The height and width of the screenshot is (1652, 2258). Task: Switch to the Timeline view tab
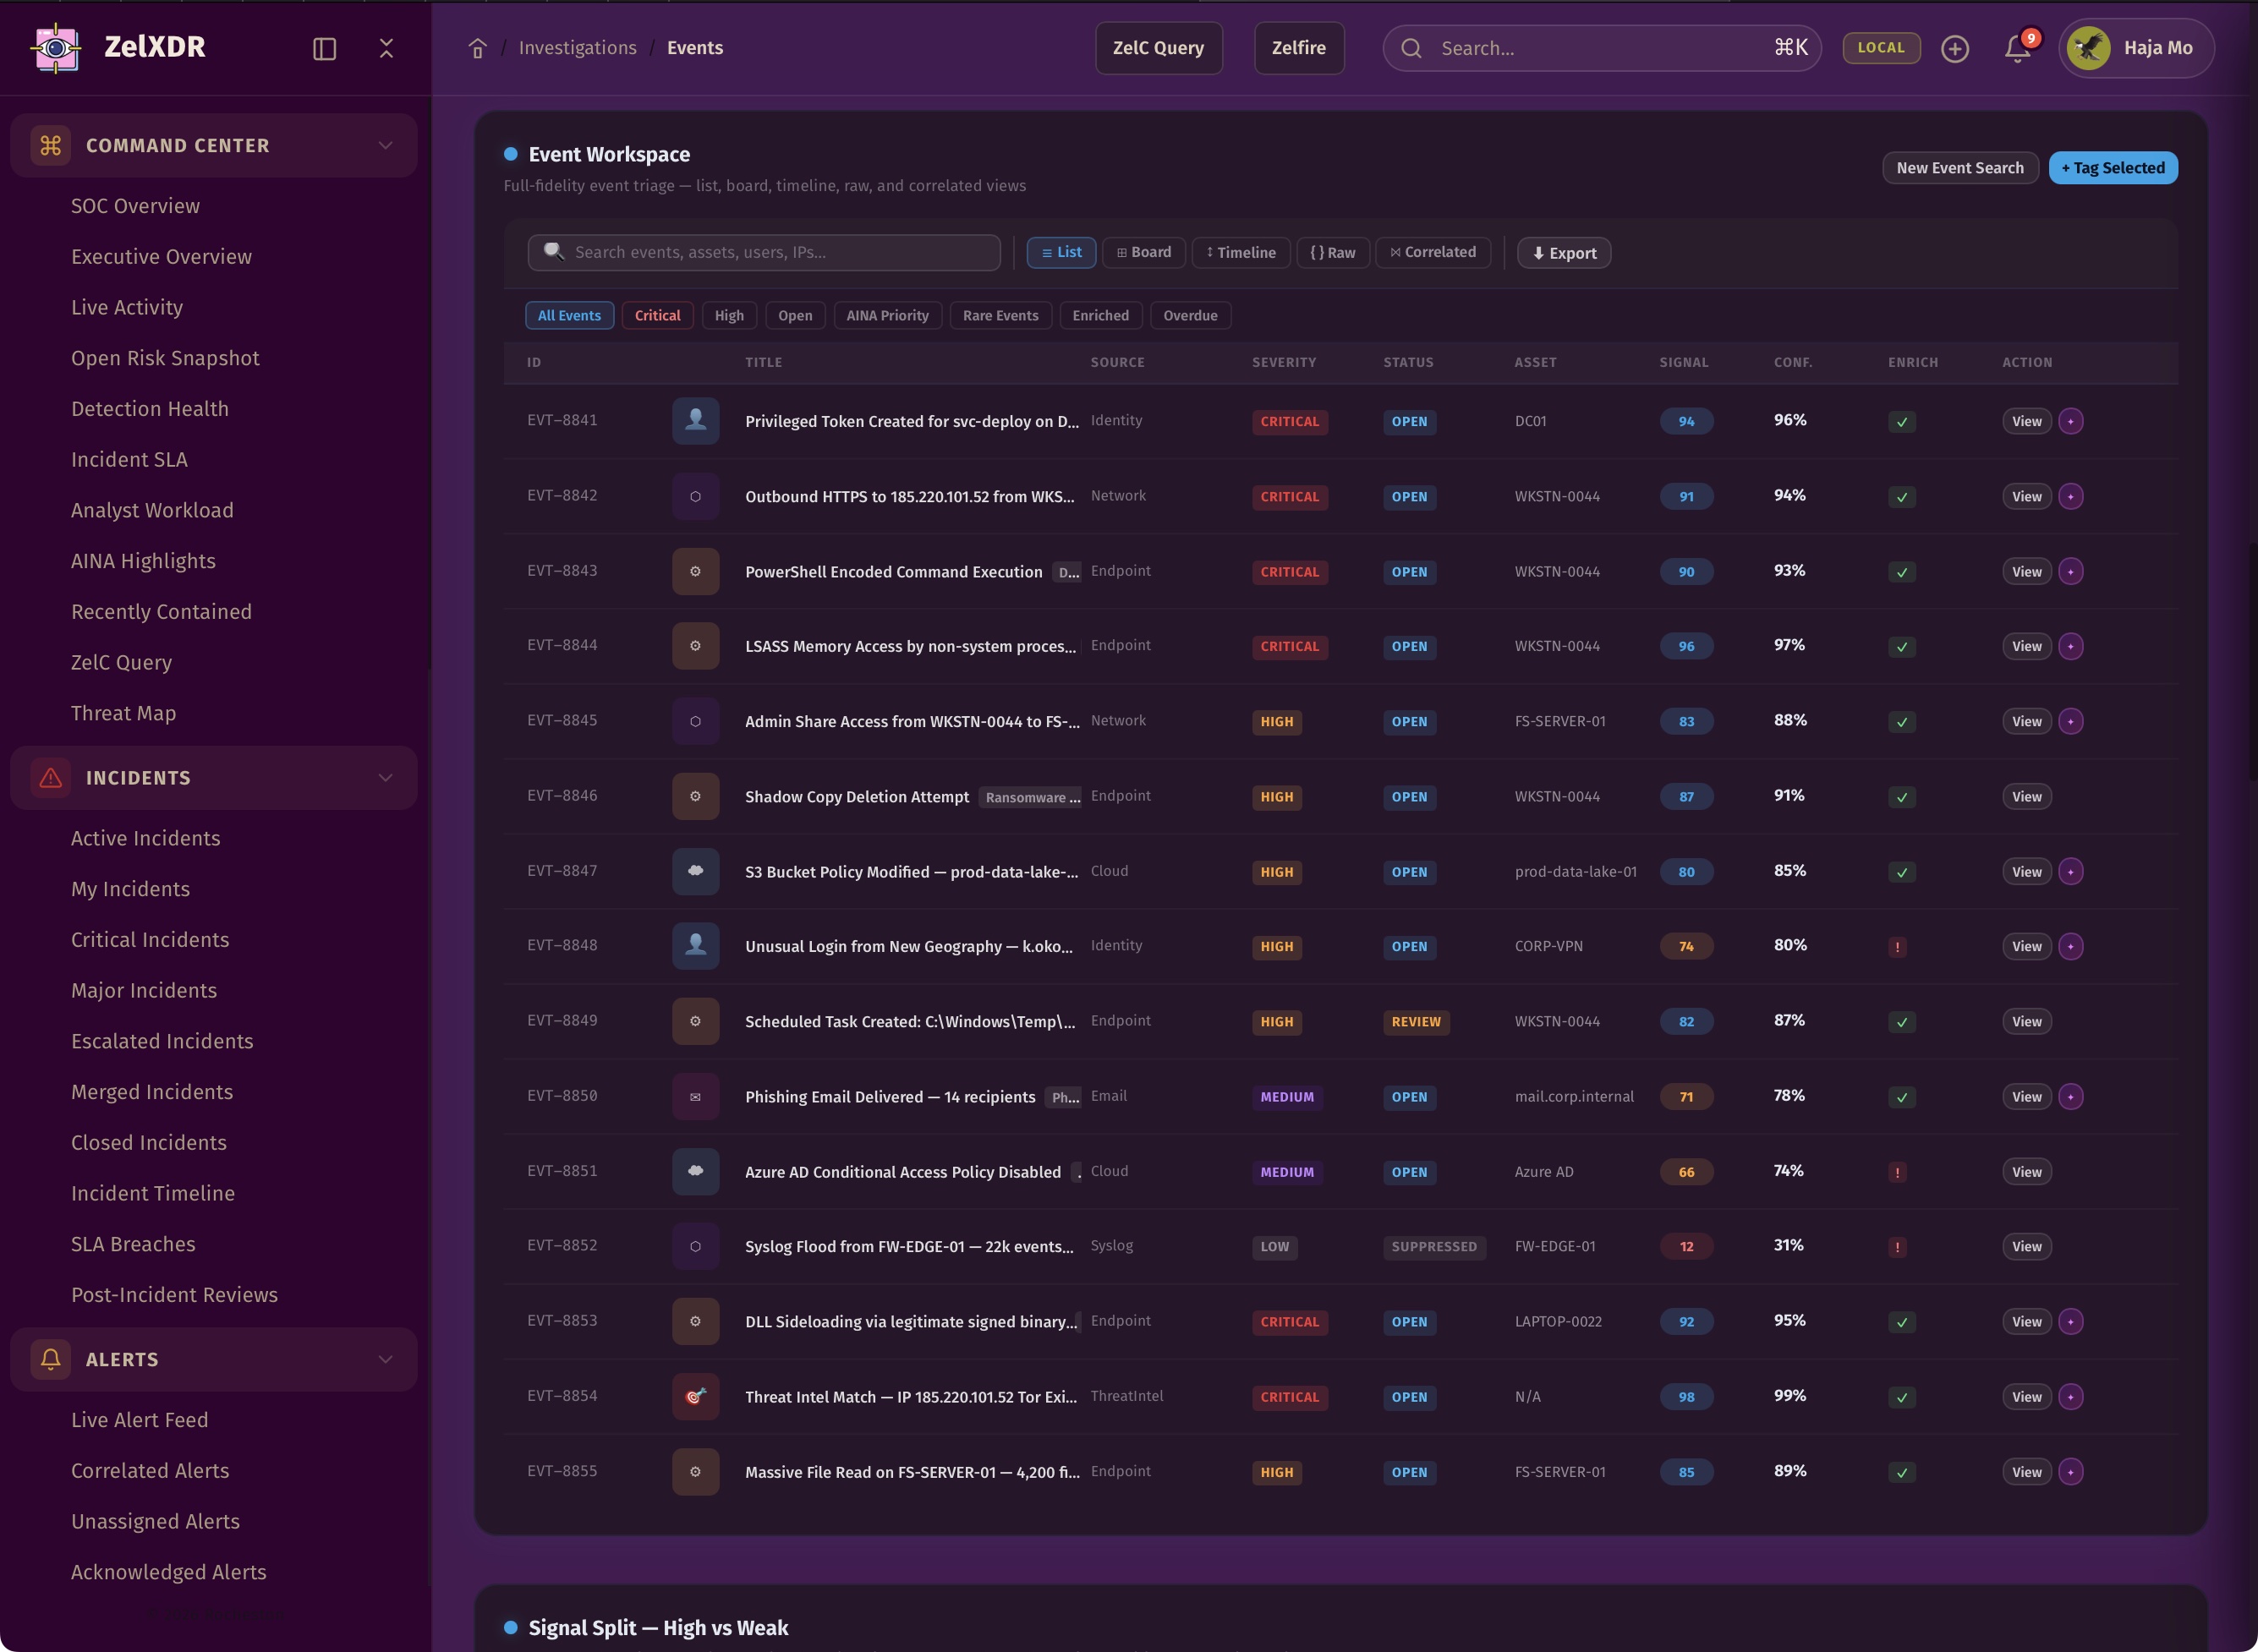point(1240,252)
